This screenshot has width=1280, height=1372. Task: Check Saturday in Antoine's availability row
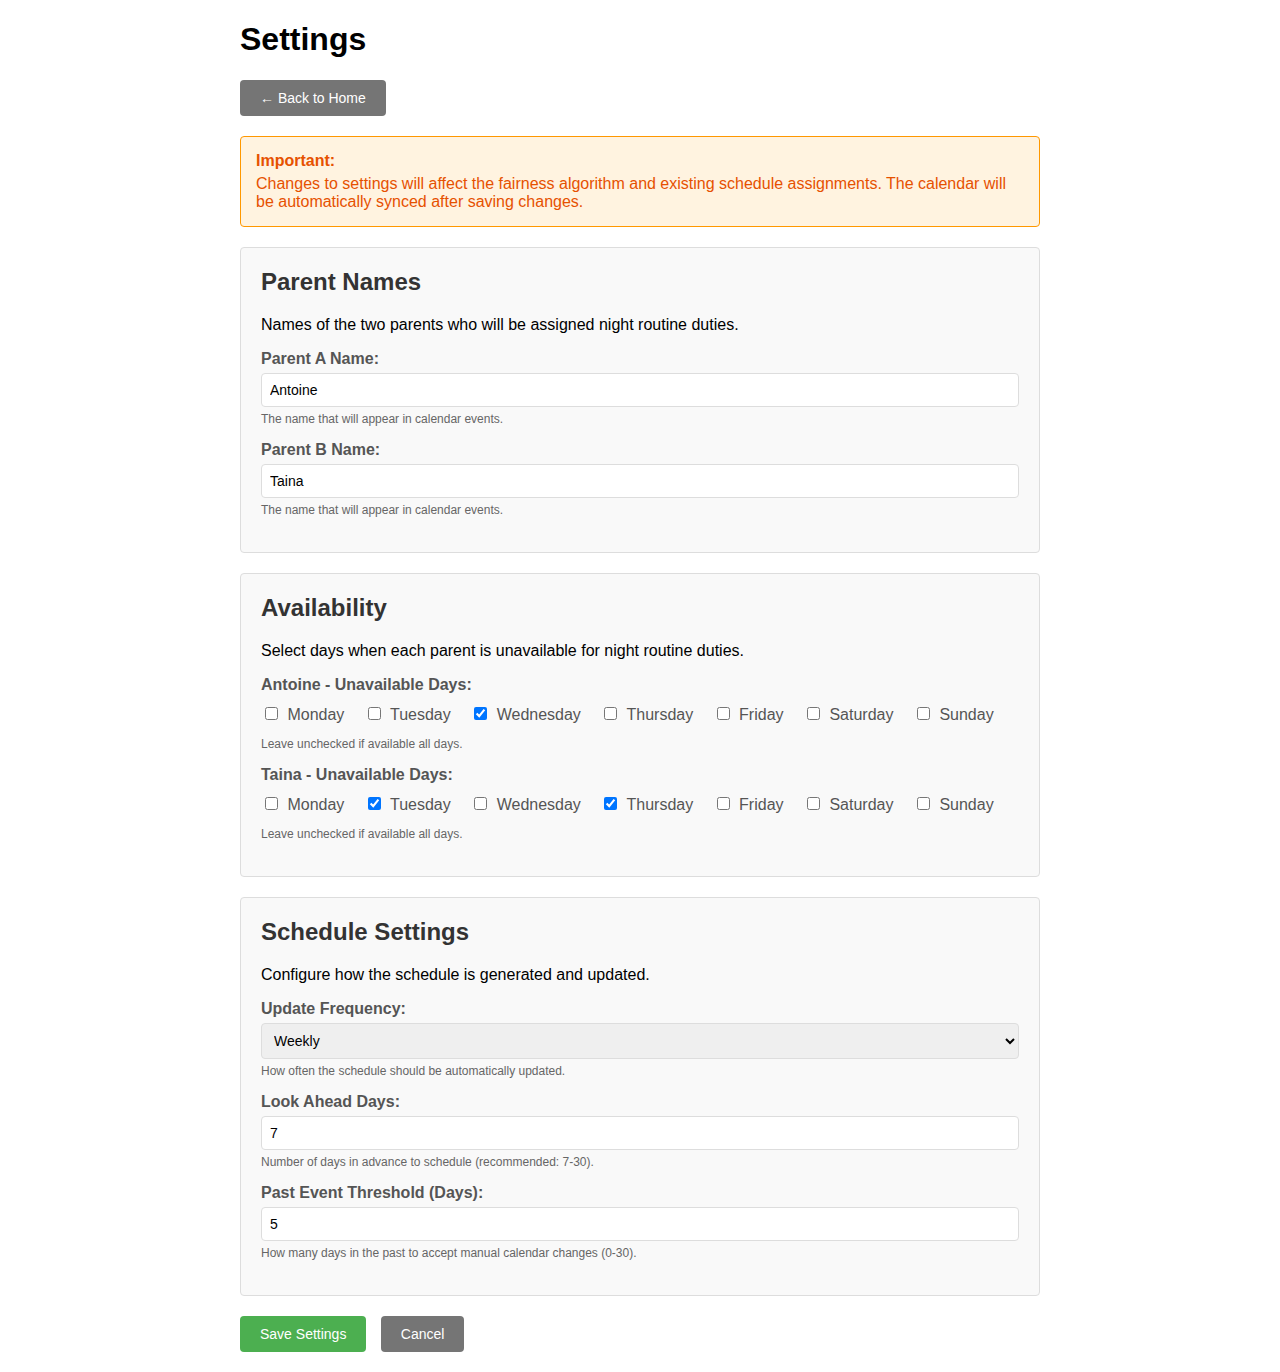point(813,713)
